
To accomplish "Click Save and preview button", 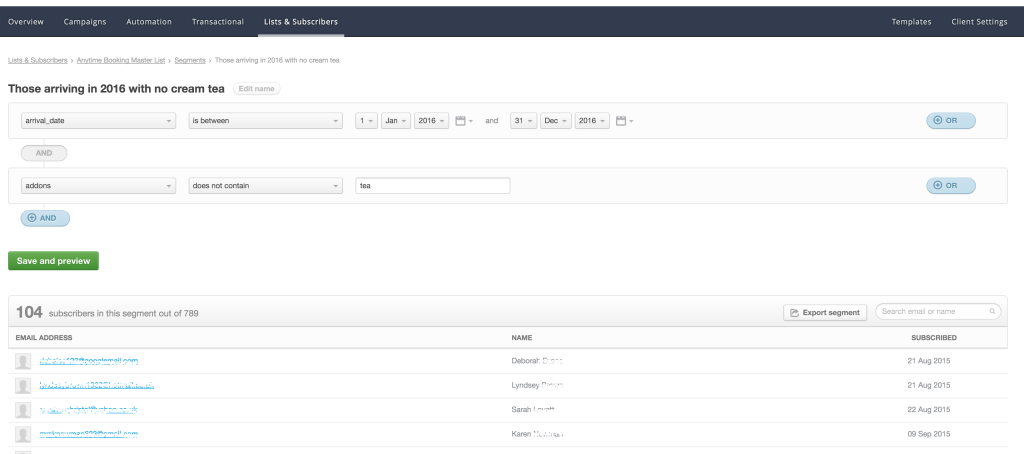I will [54, 261].
